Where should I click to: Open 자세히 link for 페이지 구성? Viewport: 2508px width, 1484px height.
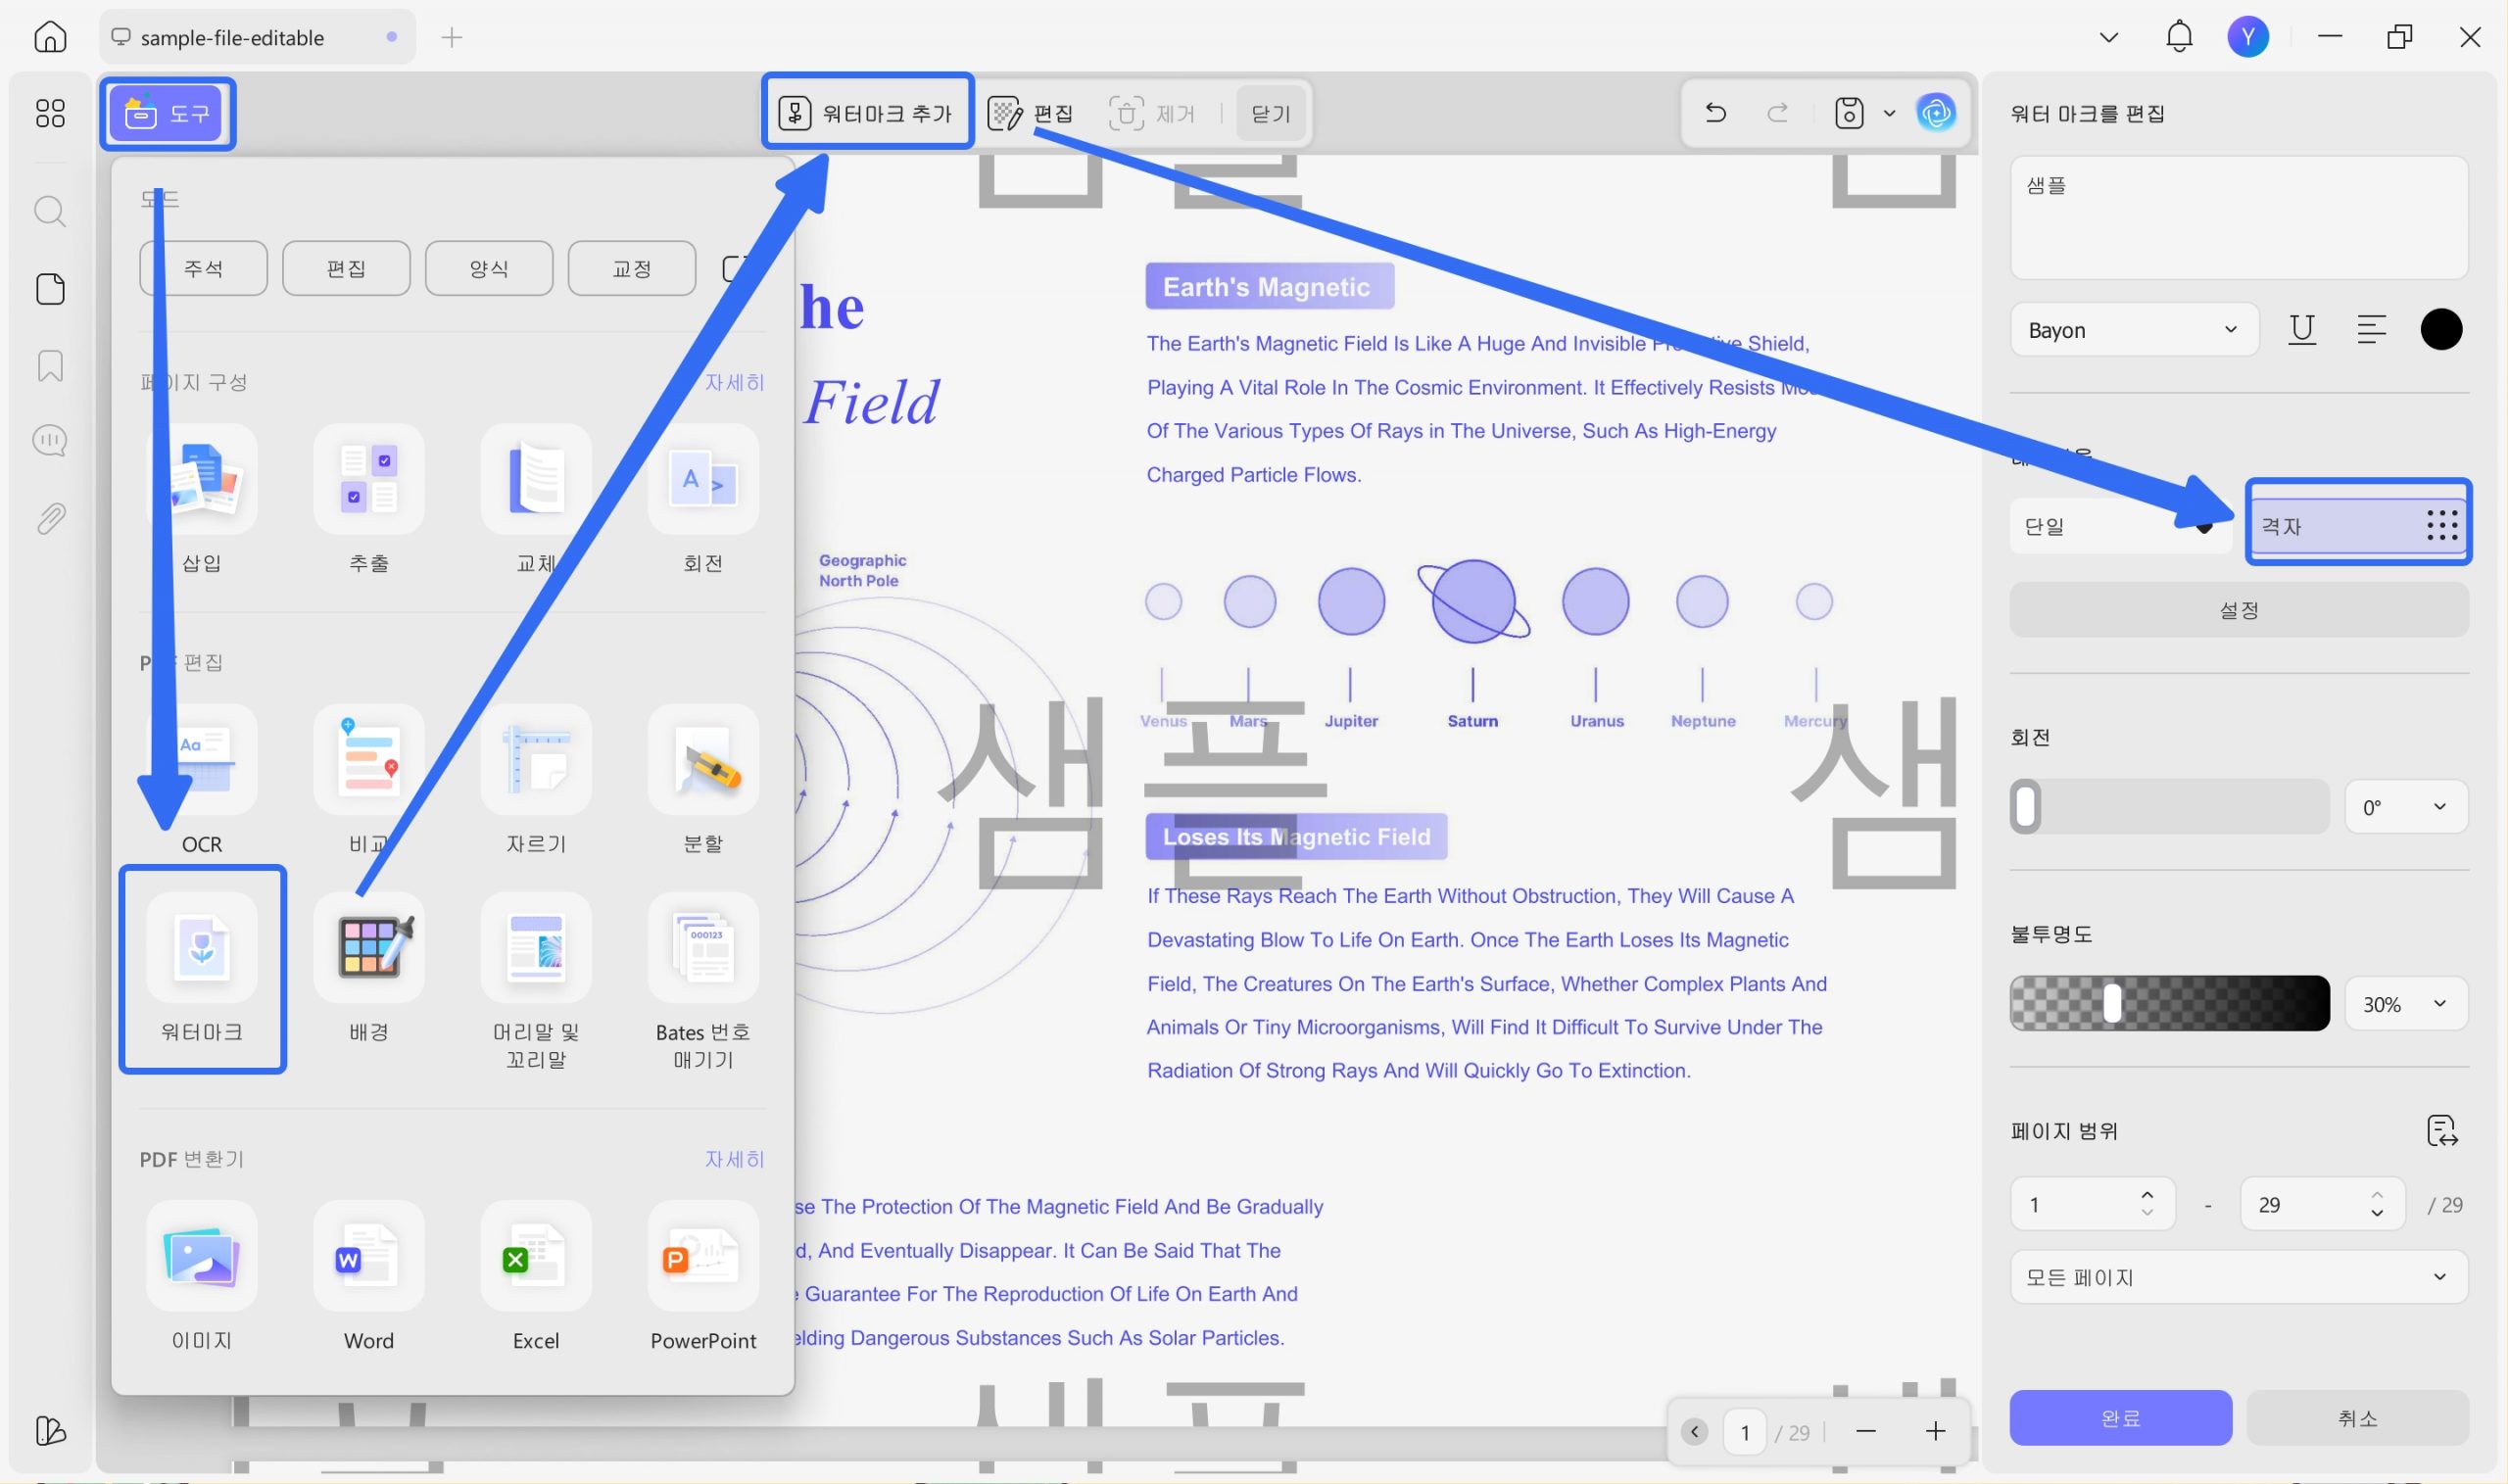(x=734, y=382)
